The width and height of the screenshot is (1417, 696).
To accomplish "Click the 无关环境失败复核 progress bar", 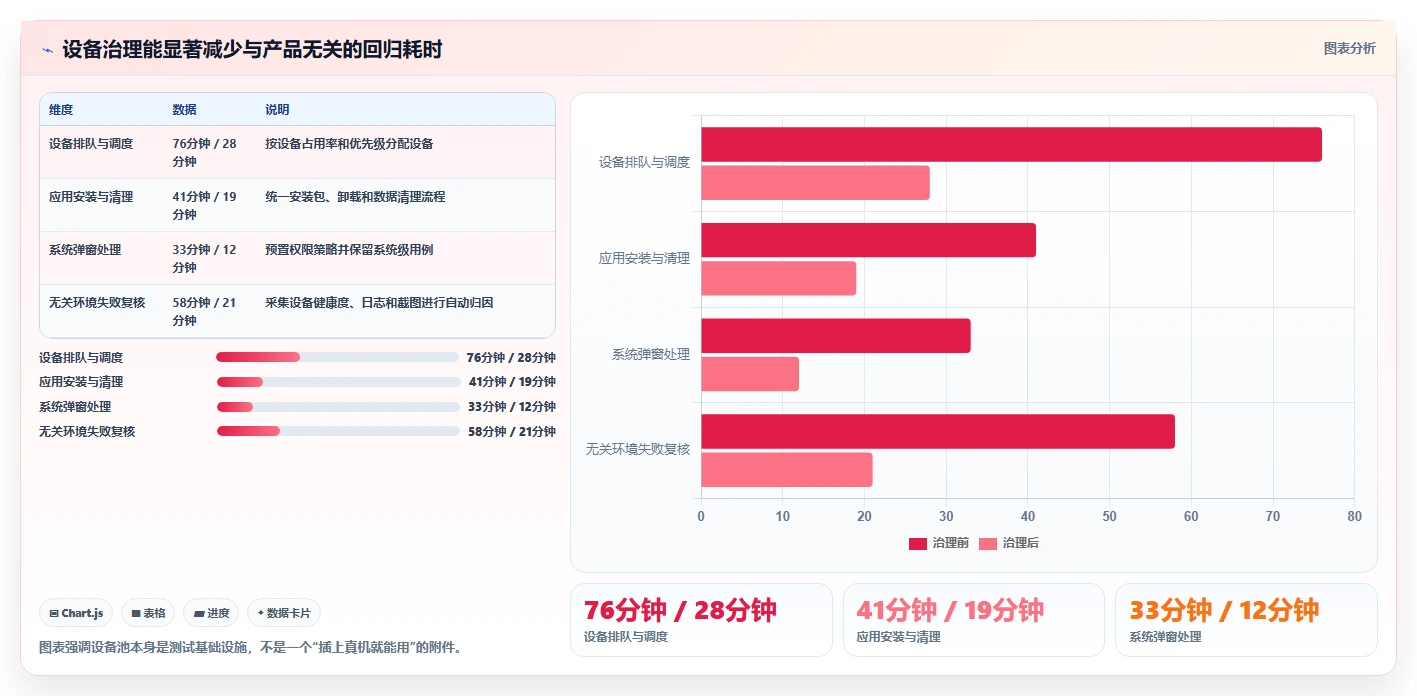I will [x=338, y=432].
